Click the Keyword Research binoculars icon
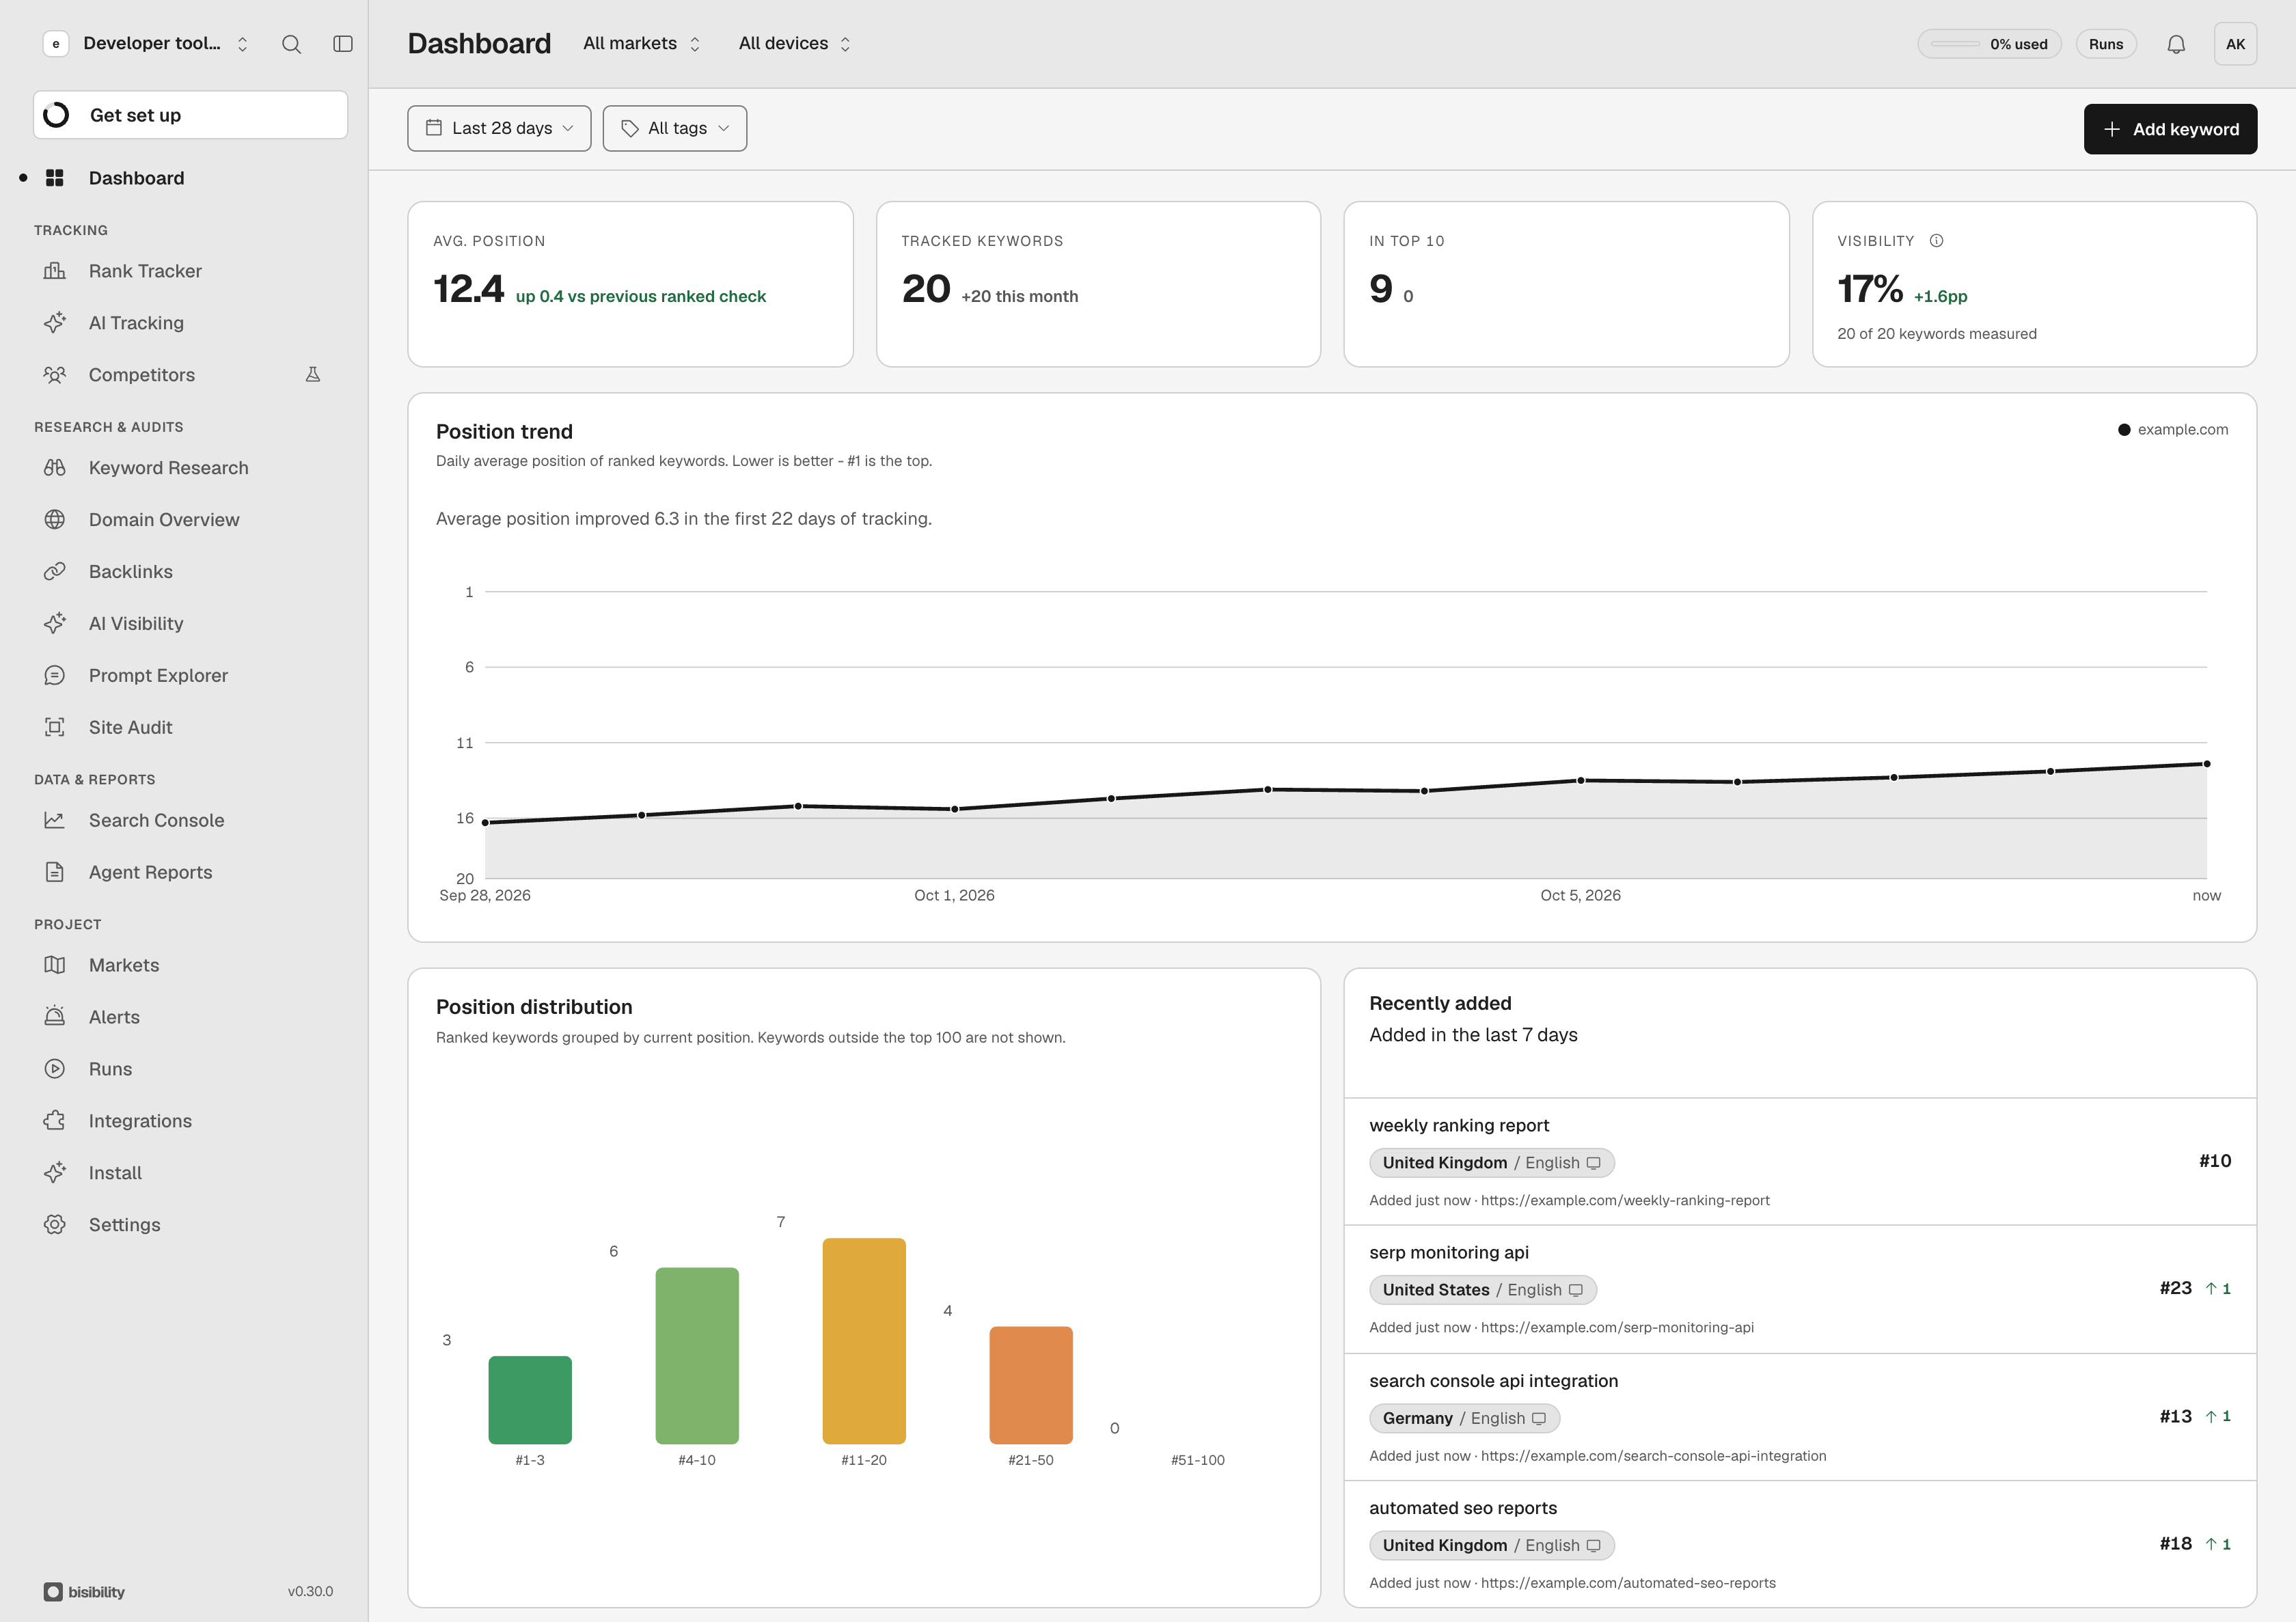This screenshot has height=1622, width=2296. pos(55,468)
